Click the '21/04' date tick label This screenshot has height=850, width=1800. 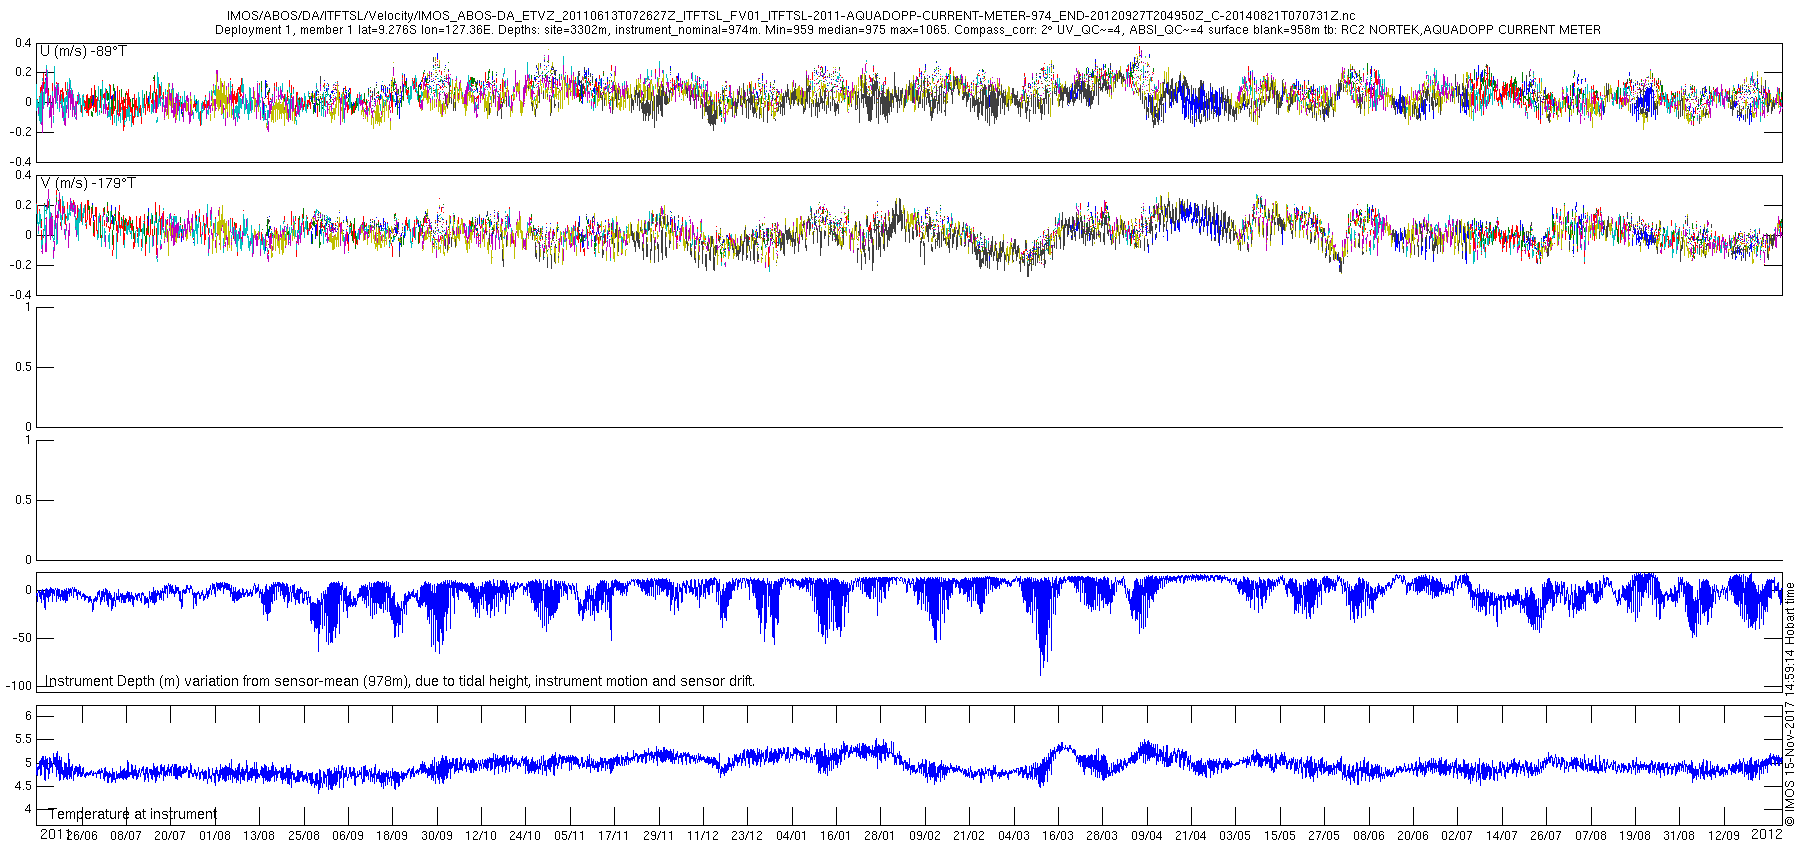[x=1191, y=836]
